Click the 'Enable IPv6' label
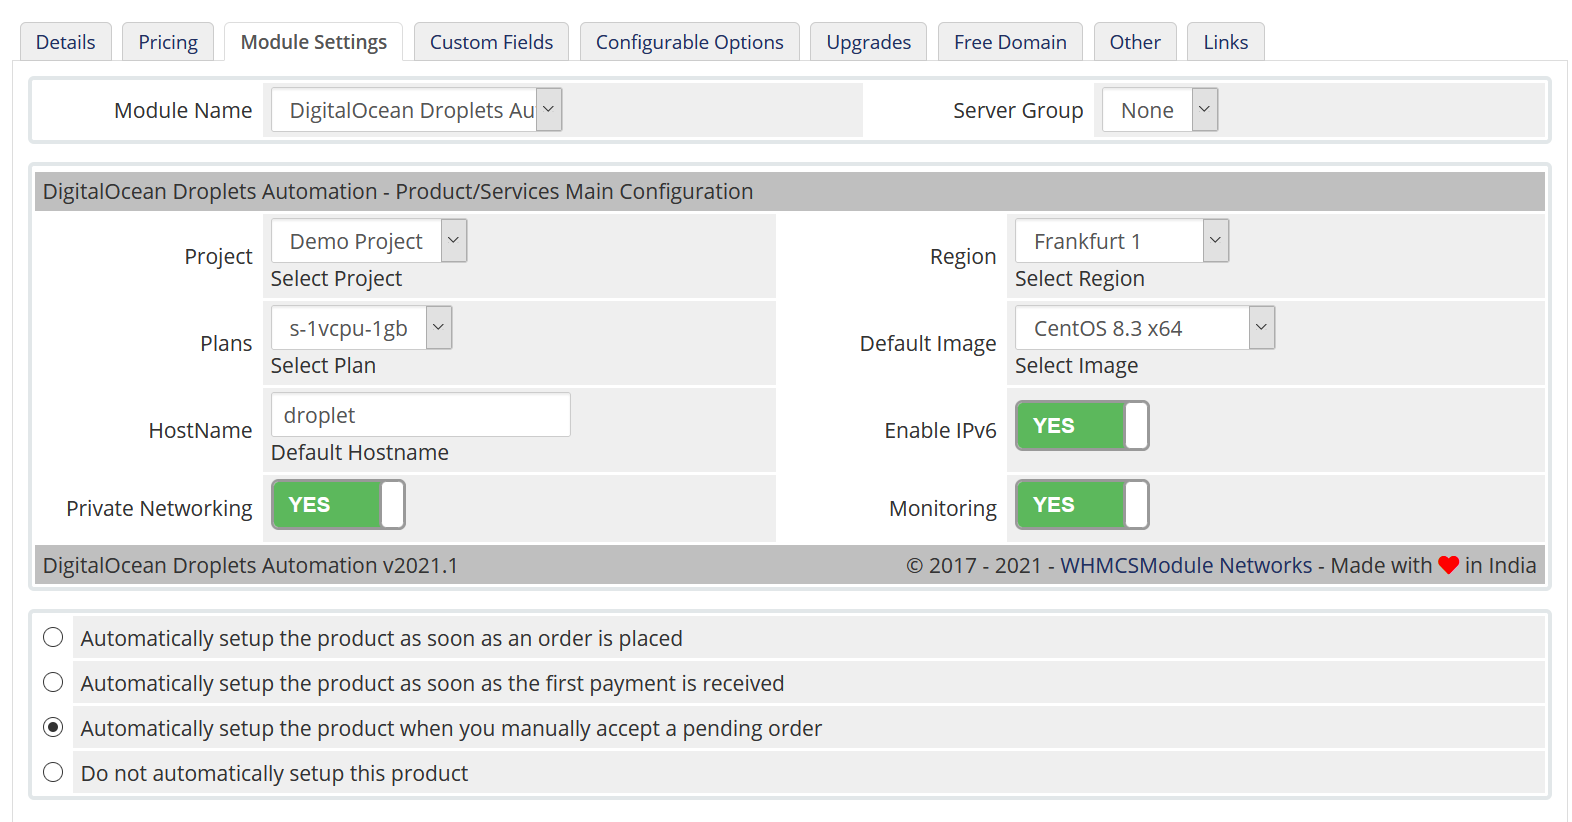 click(940, 431)
